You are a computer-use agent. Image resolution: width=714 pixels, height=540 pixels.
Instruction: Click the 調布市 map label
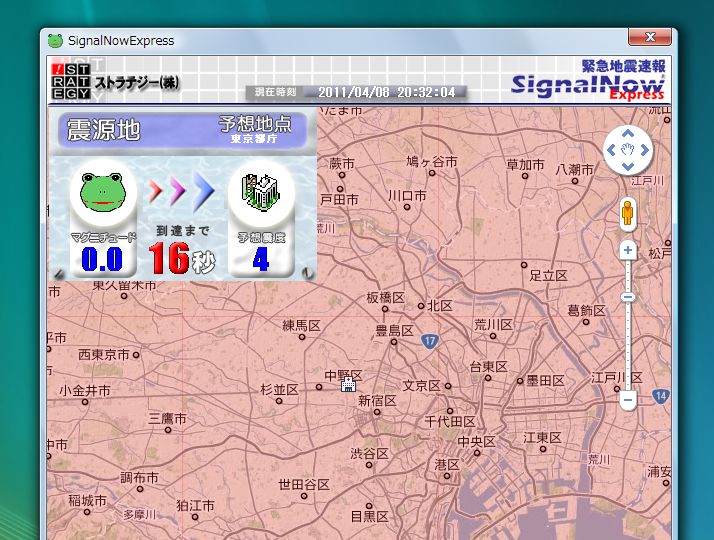[x=139, y=478]
